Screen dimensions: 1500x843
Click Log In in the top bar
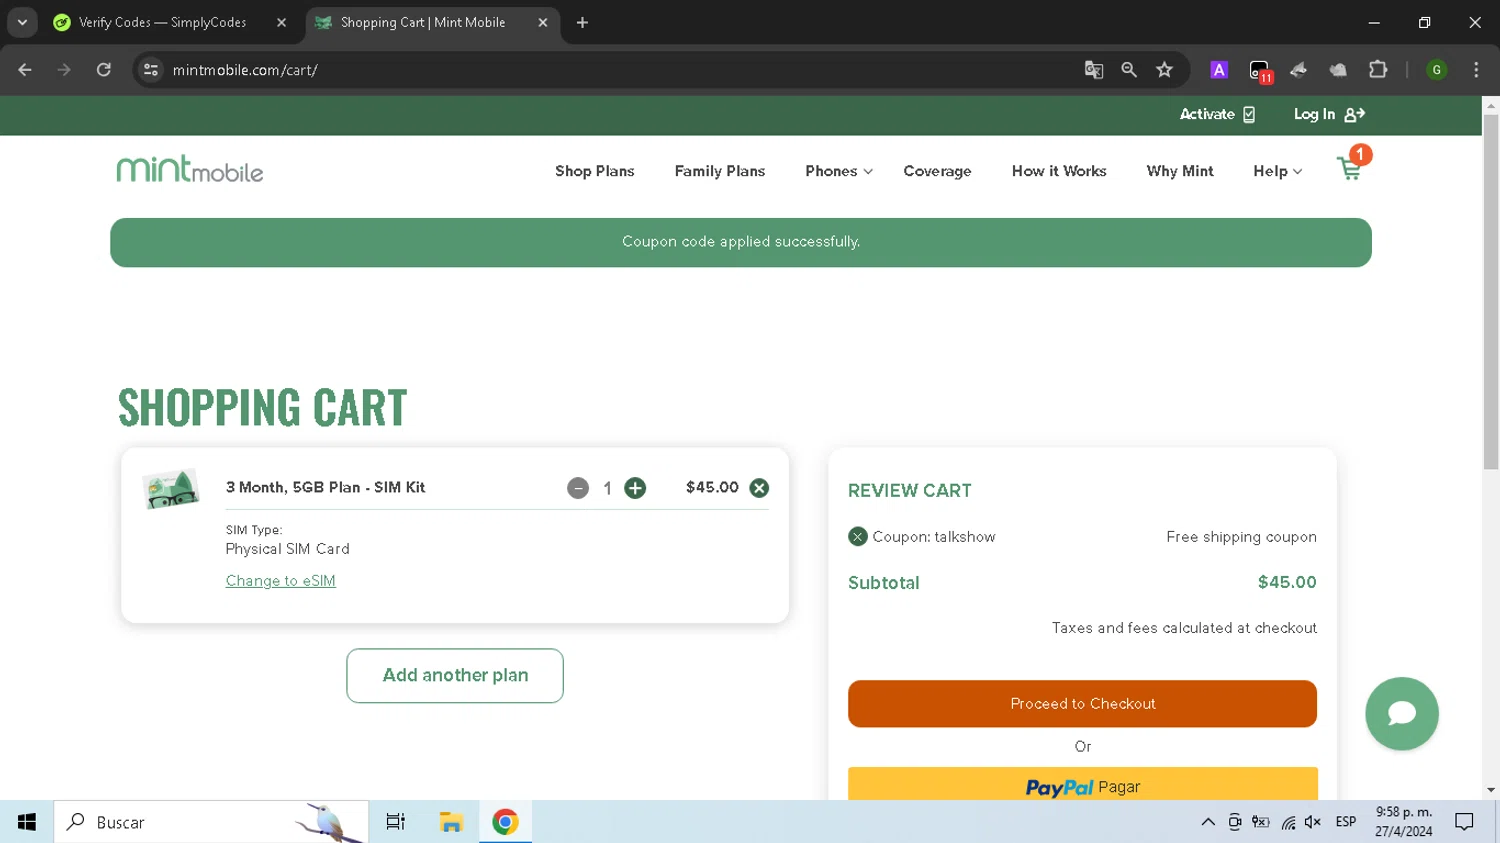pyautogui.click(x=1329, y=114)
